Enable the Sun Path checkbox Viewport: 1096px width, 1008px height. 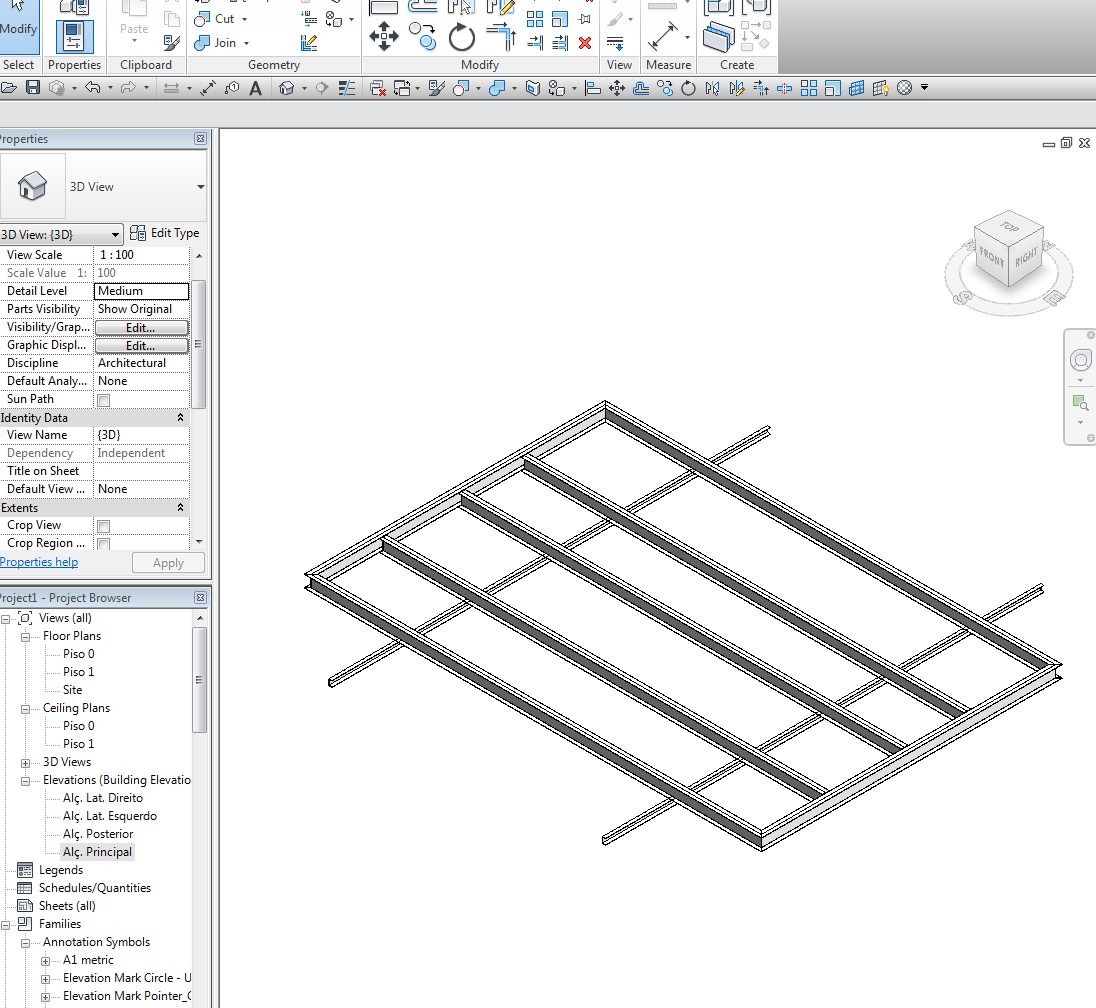[x=103, y=400]
